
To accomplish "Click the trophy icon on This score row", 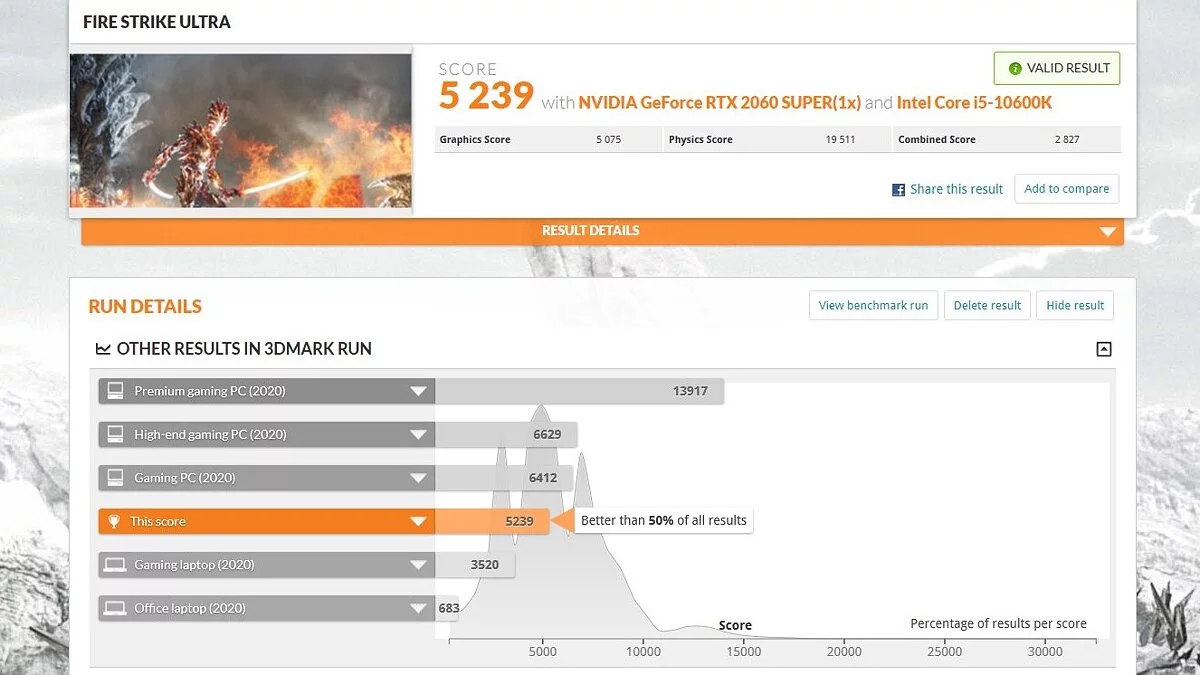I will [x=115, y=521].
